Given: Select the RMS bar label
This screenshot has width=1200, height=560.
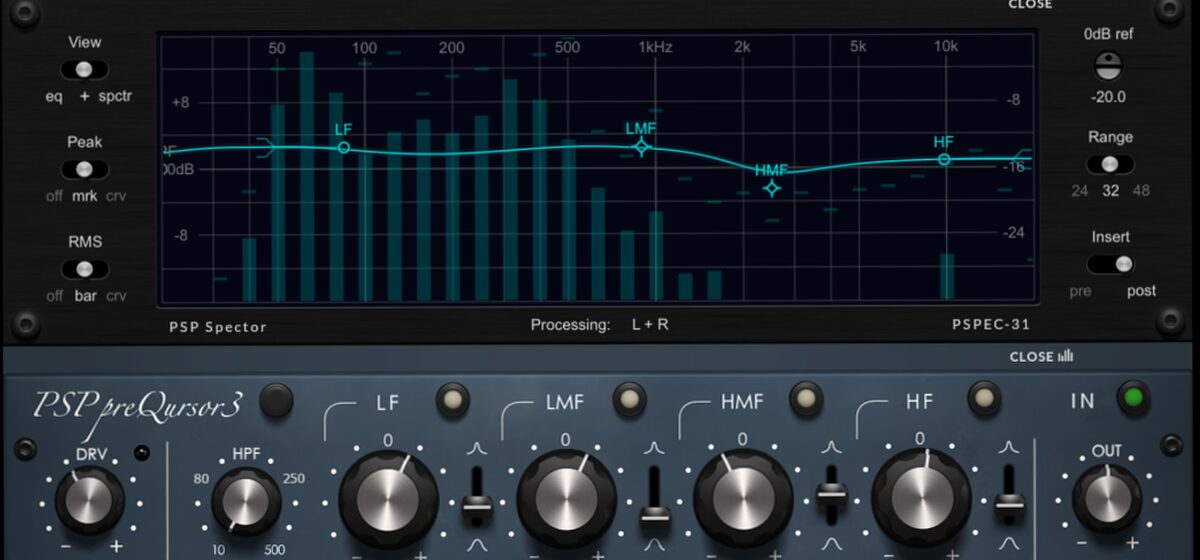Looking at the screenshot, I should [x=85, y=296].
